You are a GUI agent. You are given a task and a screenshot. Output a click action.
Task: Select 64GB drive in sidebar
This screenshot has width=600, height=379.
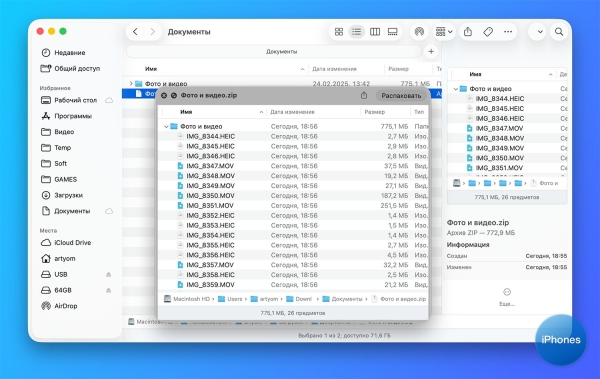click(63, 290)
